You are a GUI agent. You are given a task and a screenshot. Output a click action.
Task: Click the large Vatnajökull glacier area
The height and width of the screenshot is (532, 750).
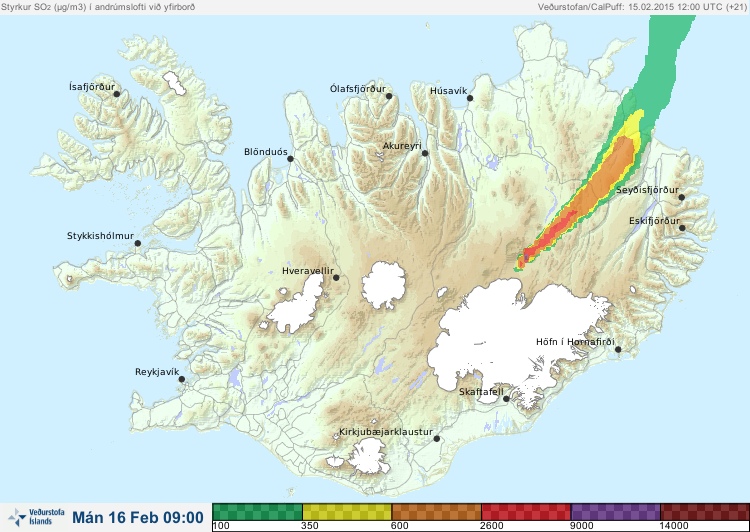pos(517,337)
